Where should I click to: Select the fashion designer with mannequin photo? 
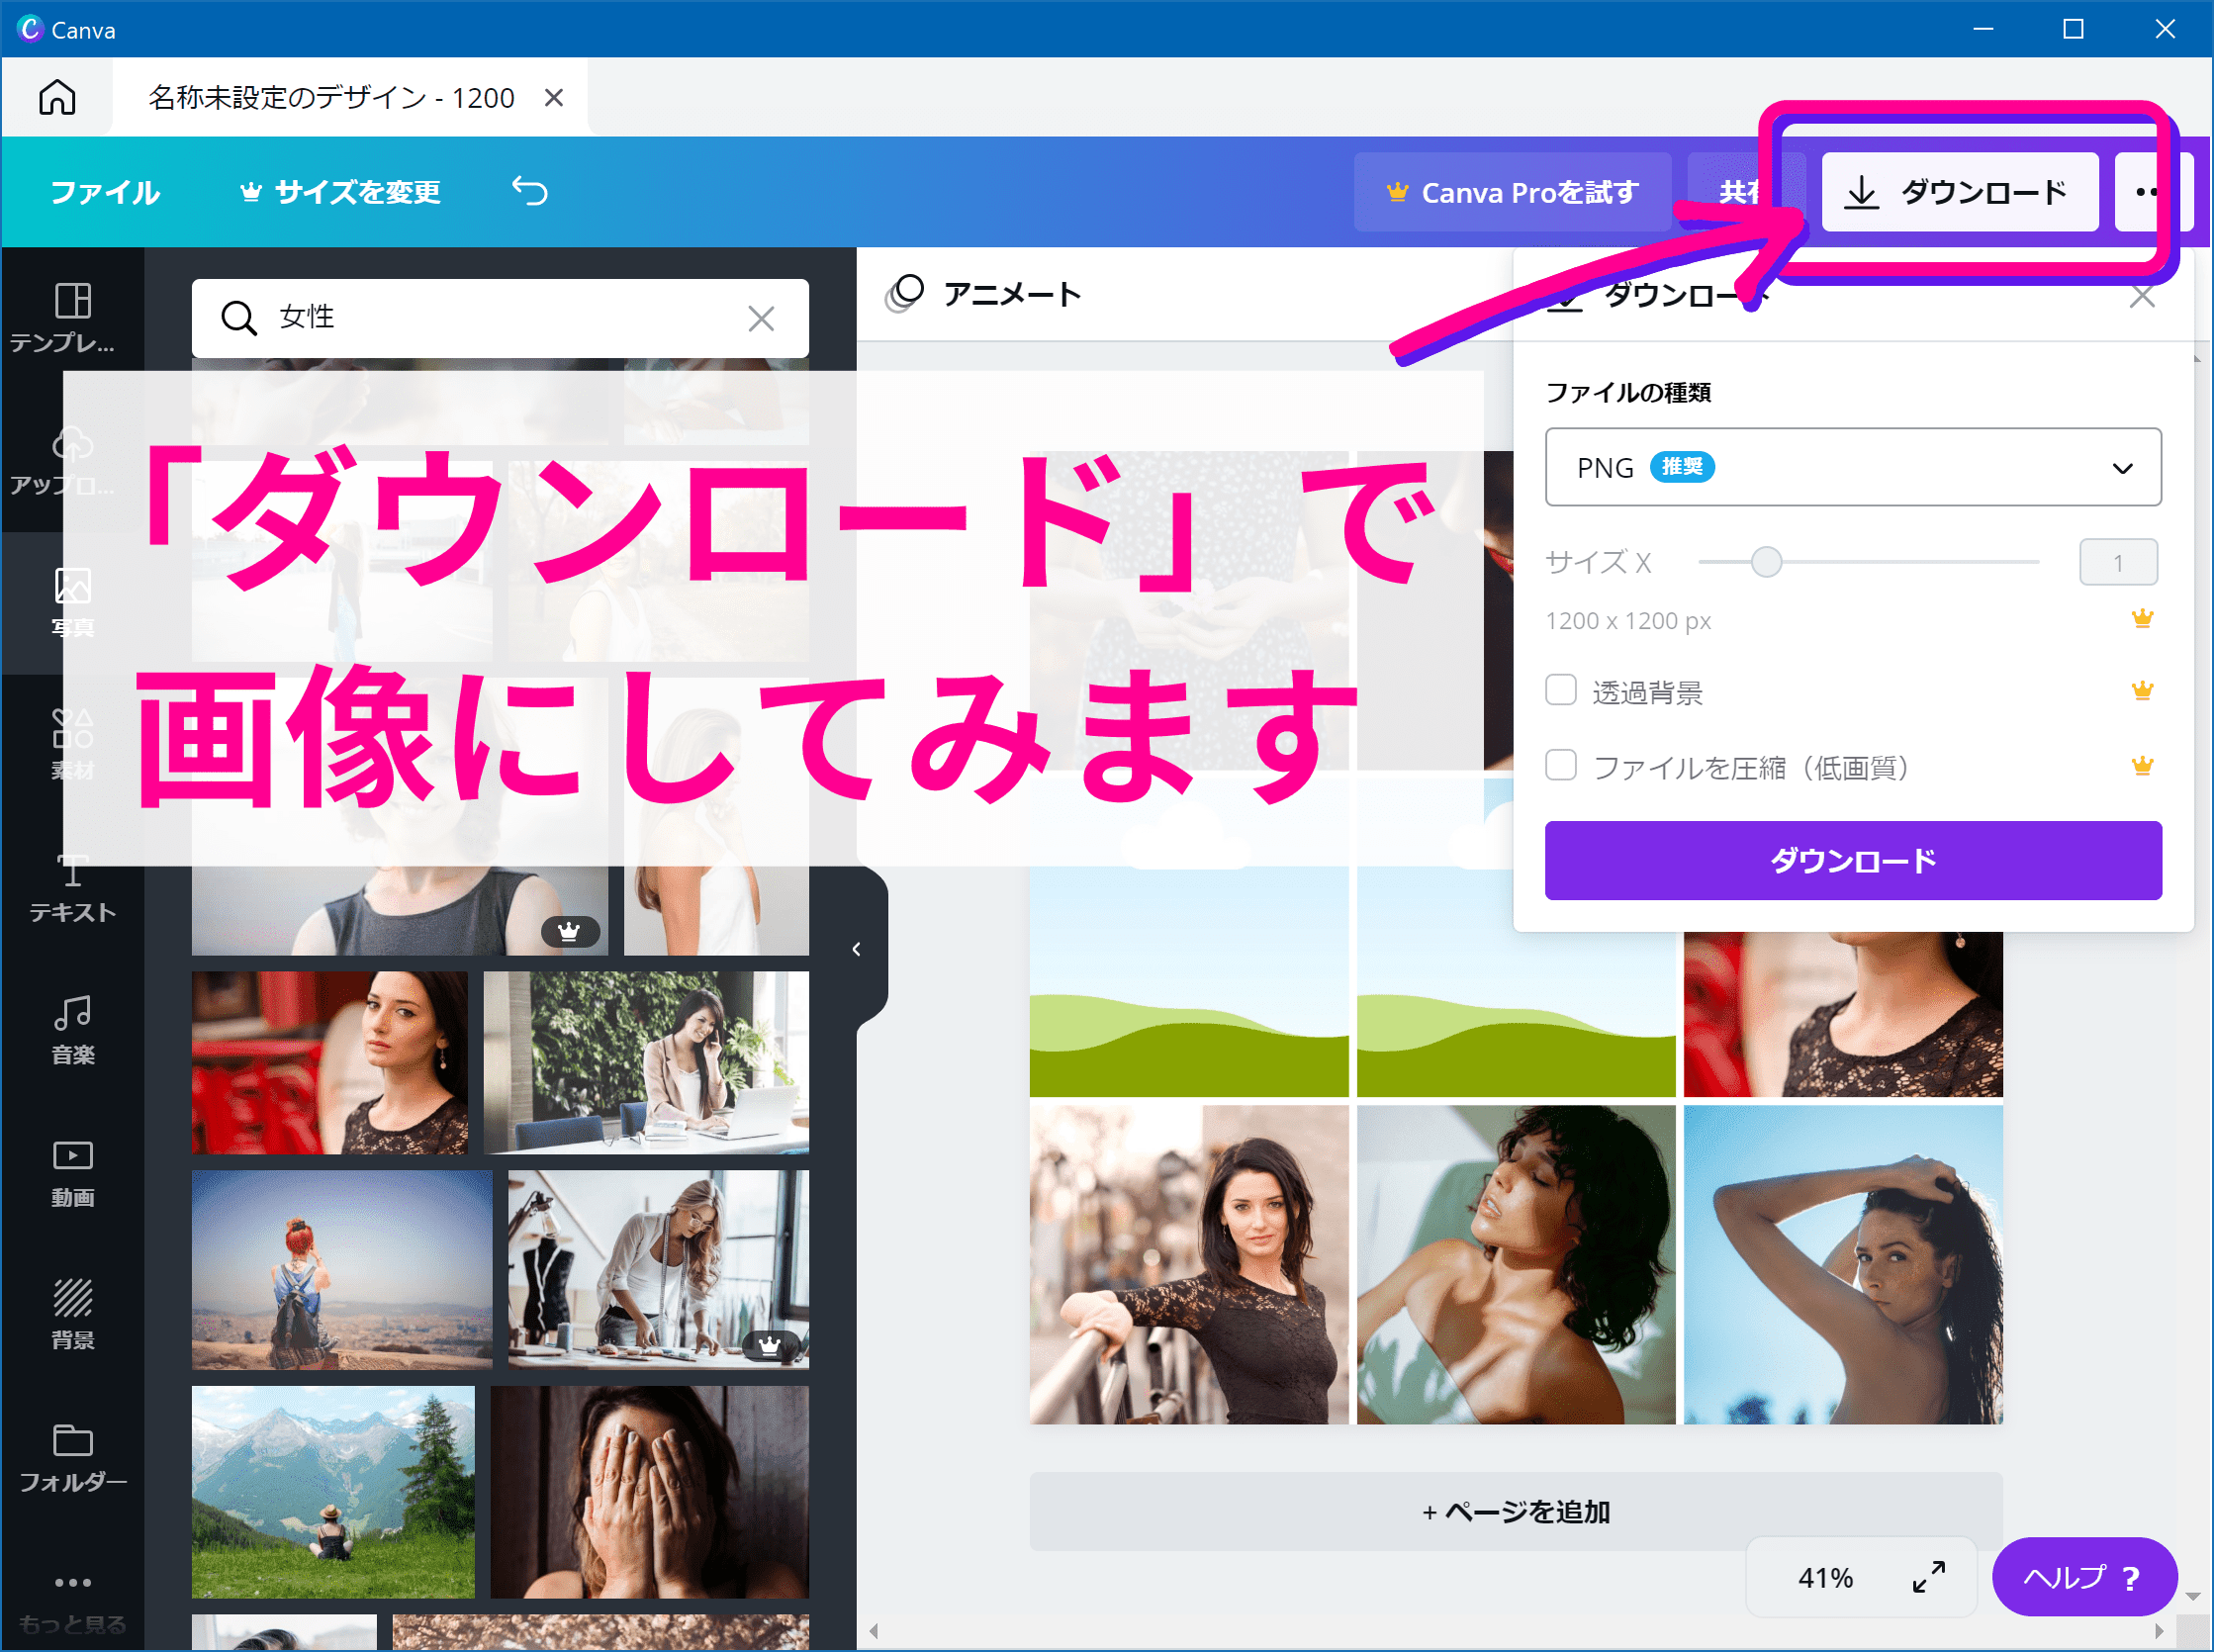pos(658,1270)
